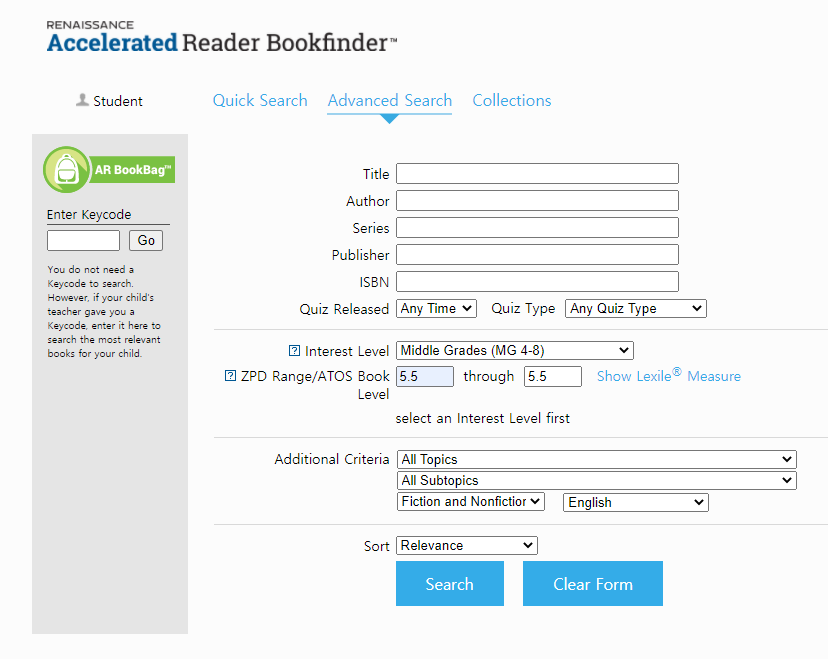Expand the All Subtopics dropdown
The height and width of the screenshot is (659, 828).
coord(597,481)
